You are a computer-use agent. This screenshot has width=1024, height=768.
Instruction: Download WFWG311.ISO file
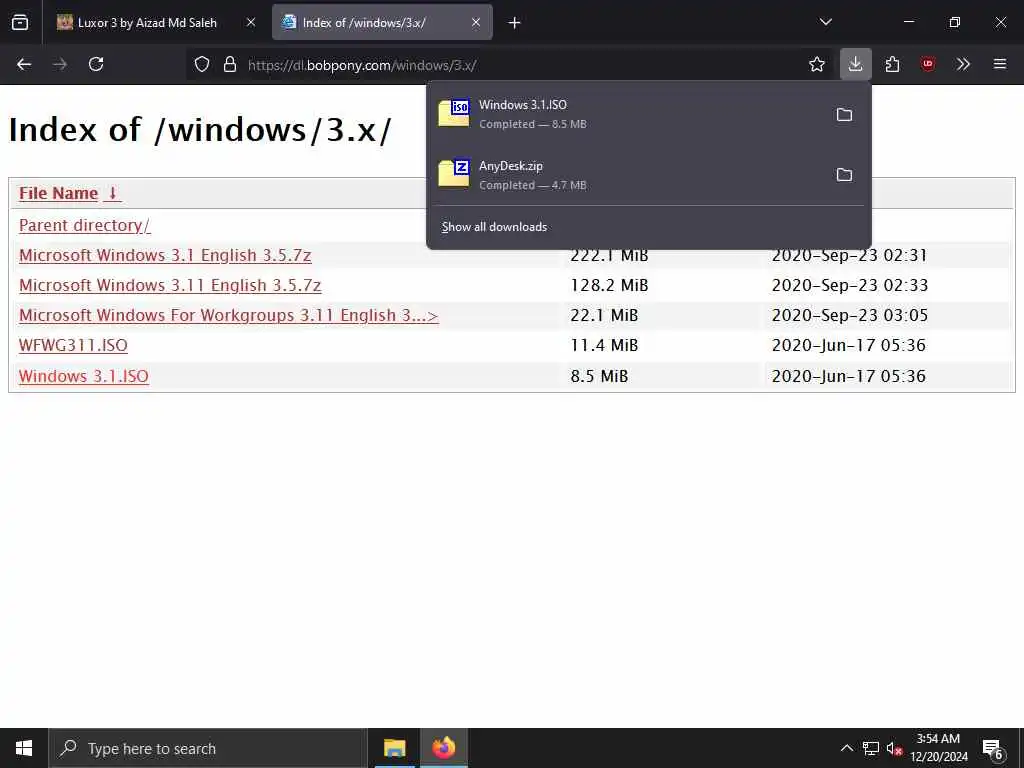click(73, 345)
